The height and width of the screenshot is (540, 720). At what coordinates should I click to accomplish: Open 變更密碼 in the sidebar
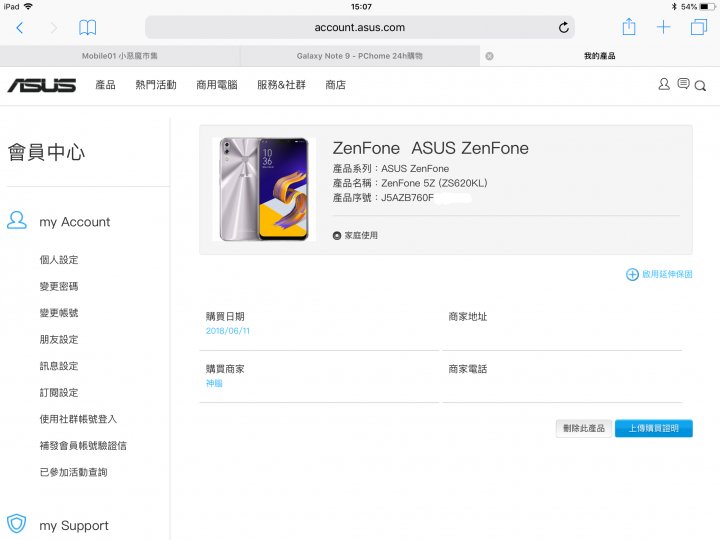(x=59, y=287)
